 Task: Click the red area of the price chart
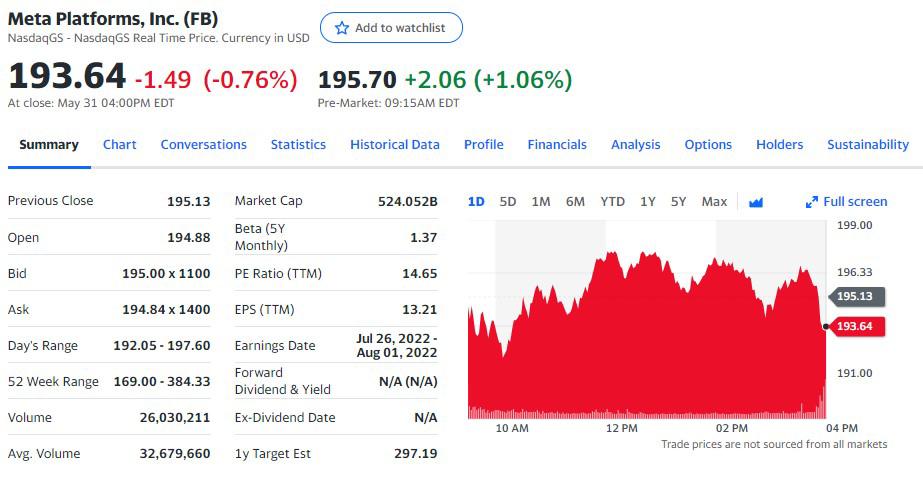tap(646, 353)
